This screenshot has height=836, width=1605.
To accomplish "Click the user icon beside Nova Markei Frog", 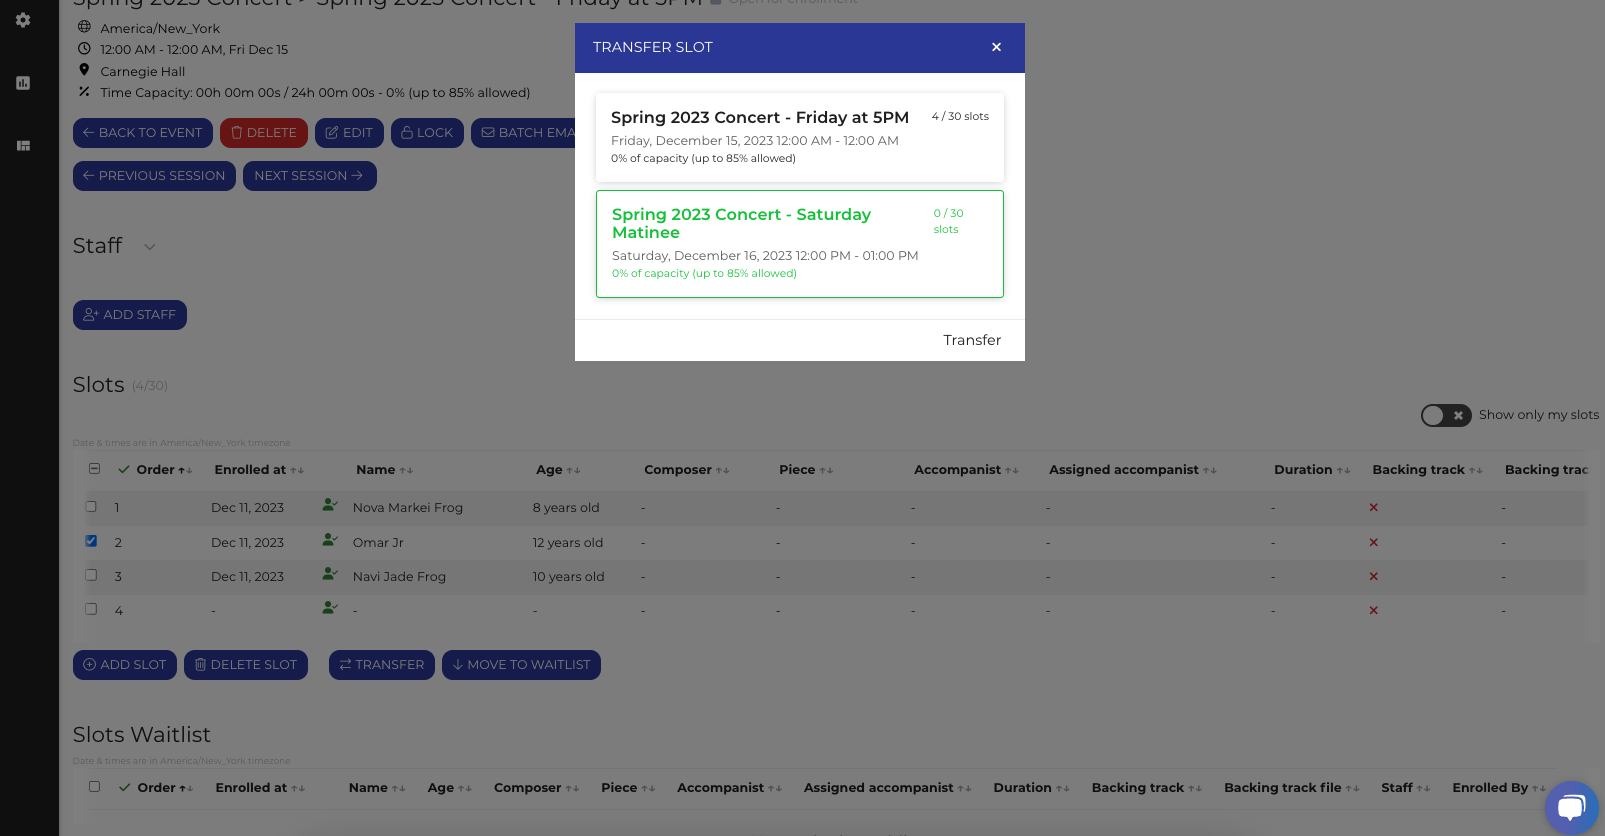I will pyautogui.click(x=330, y=506).
